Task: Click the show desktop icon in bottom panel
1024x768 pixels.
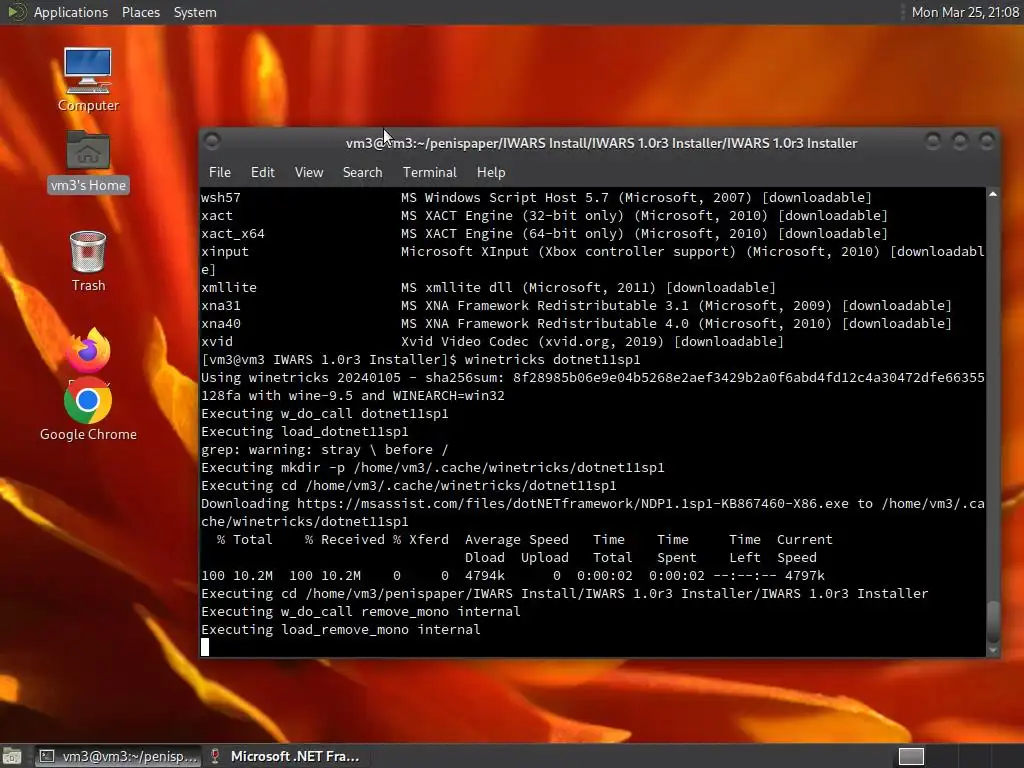Action: tap(12, 756)
